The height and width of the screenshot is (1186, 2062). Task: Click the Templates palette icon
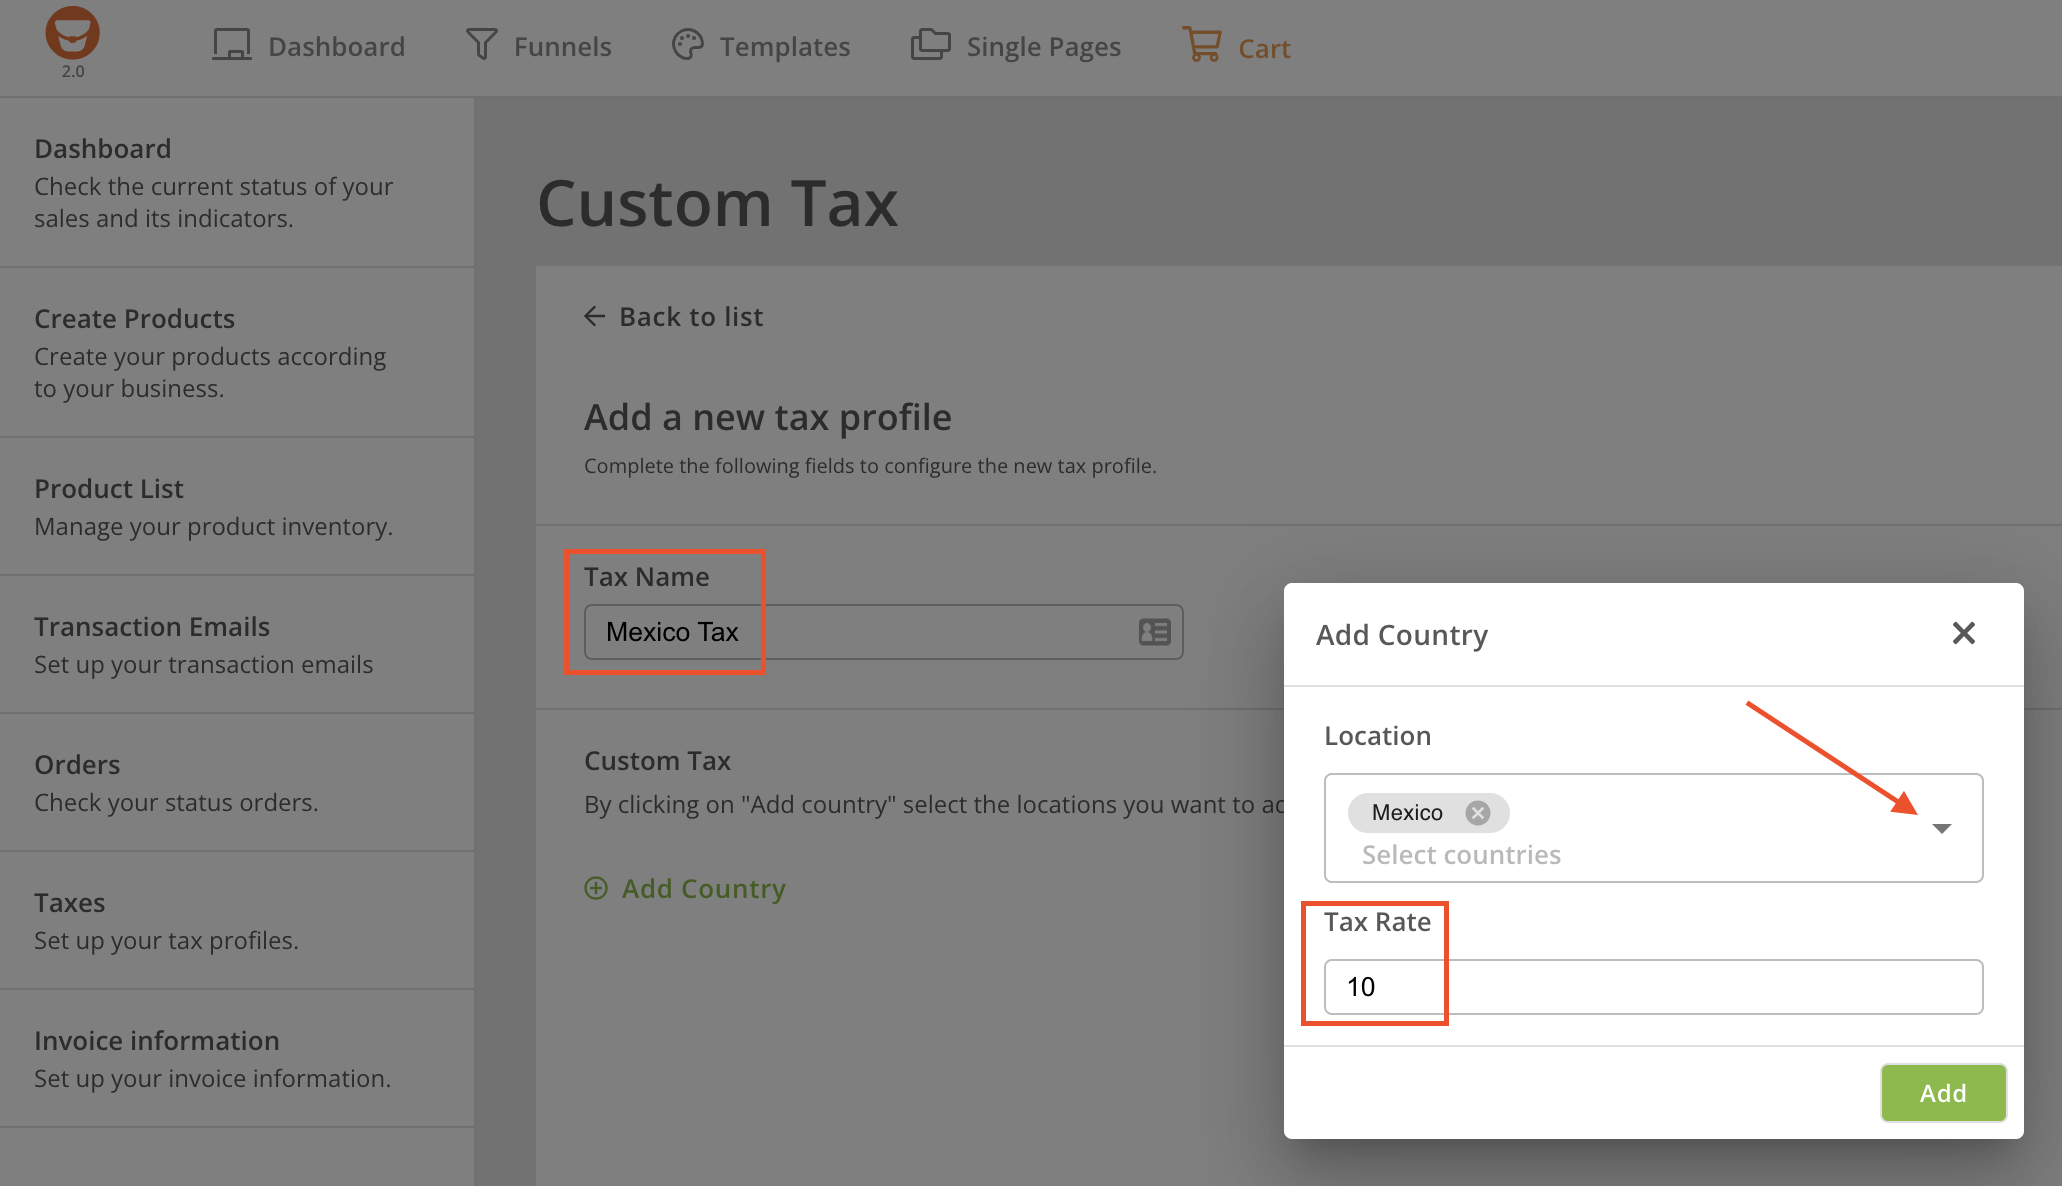click(687, 45)
